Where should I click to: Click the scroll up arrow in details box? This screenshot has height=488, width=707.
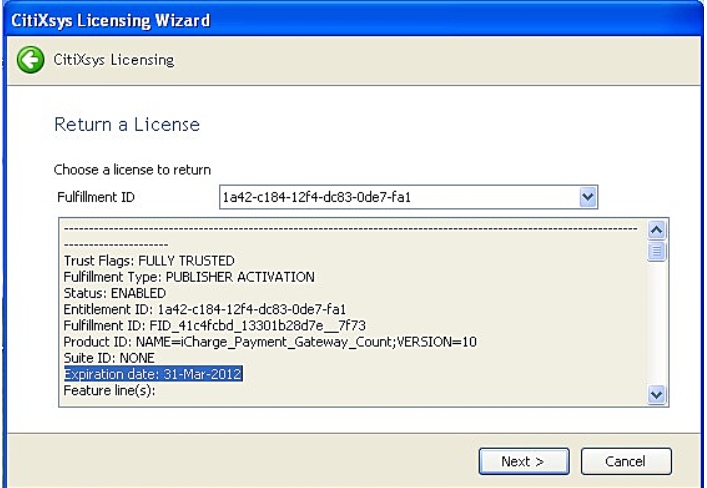point(656,230)
